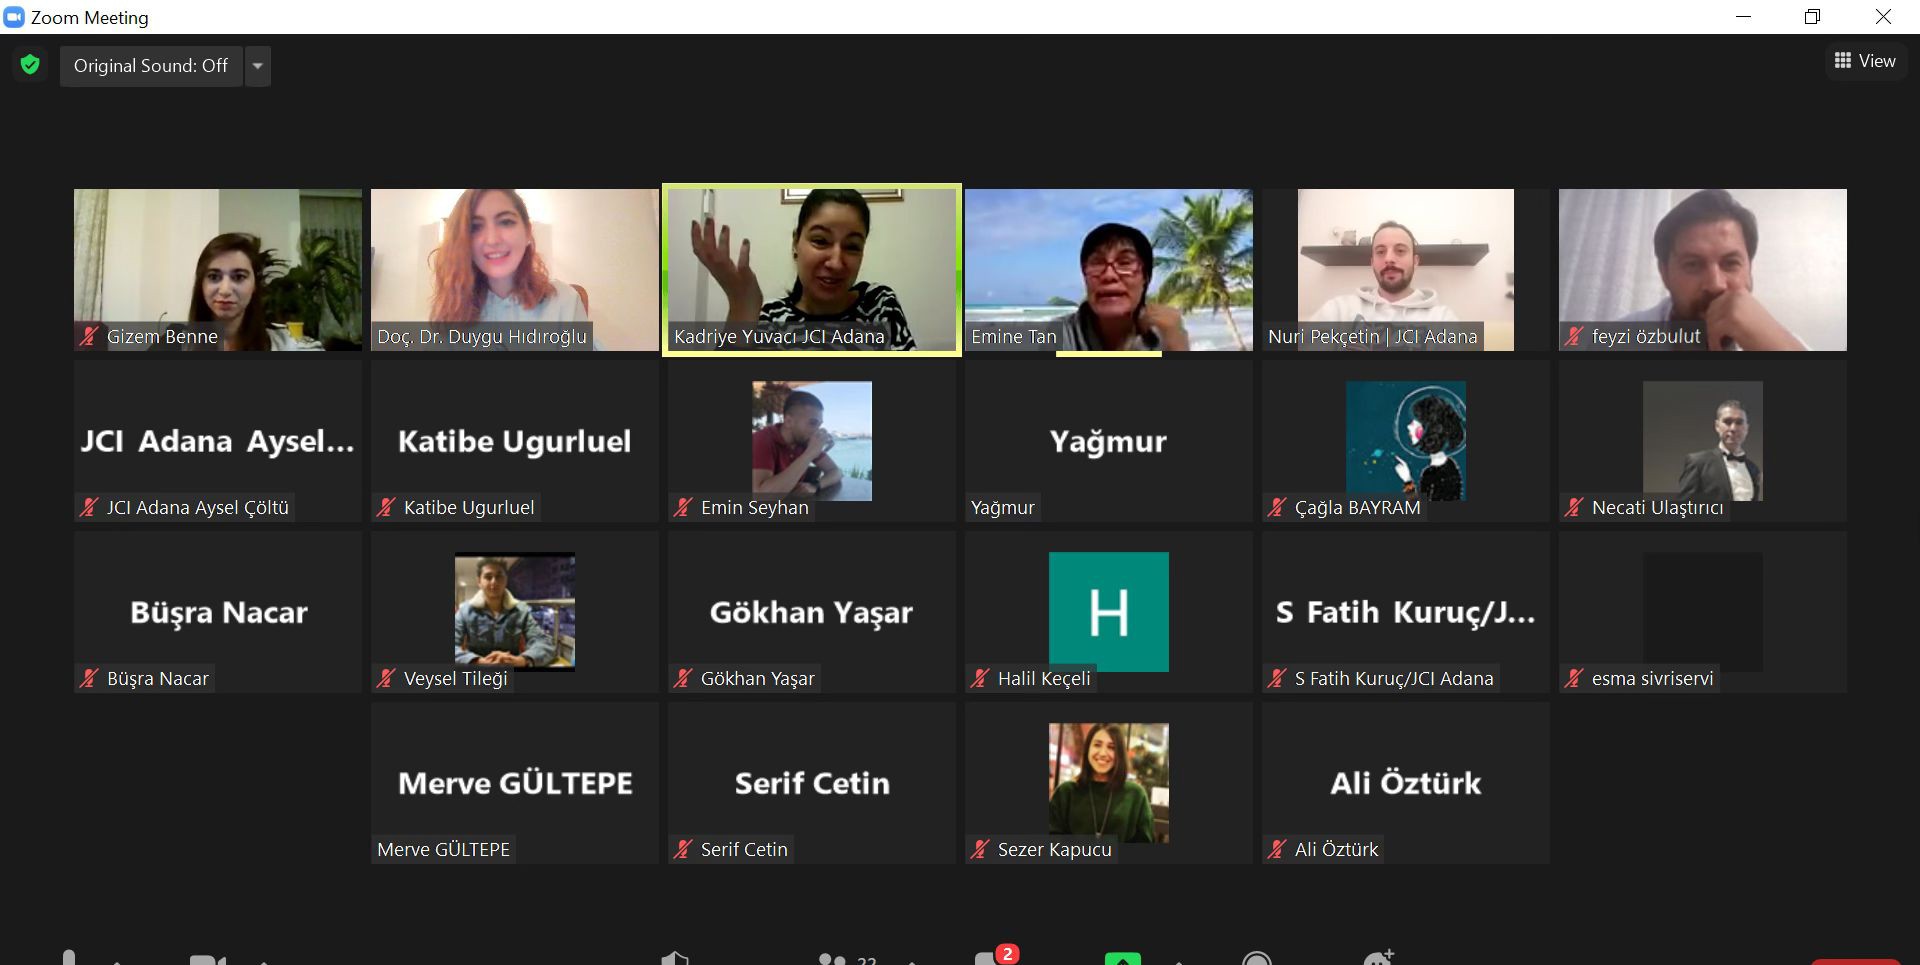The height and width of the screenshot is (965, 1920).
Task: Click muted mic icon beside the small Gökhan Yaşar label
Action: tap(683, 679)
